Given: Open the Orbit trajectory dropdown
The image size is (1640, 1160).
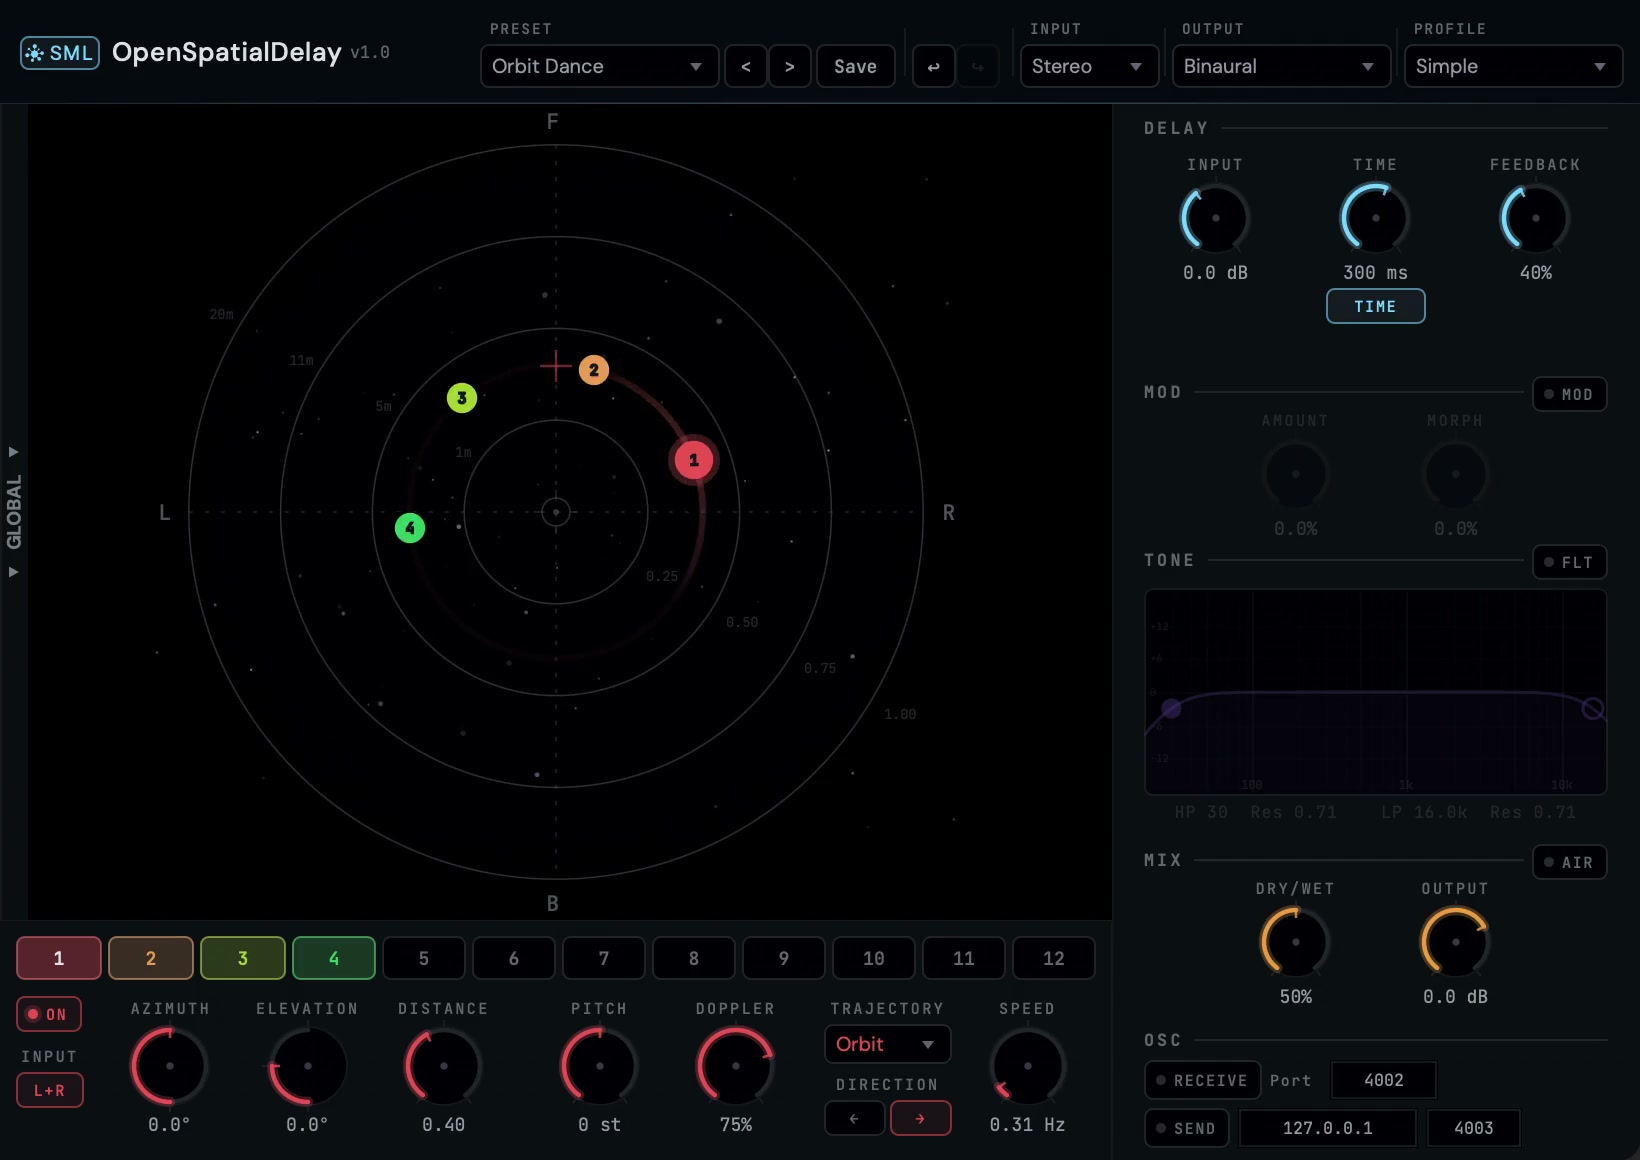Looking at the screenshot, I should [888, 1044].
